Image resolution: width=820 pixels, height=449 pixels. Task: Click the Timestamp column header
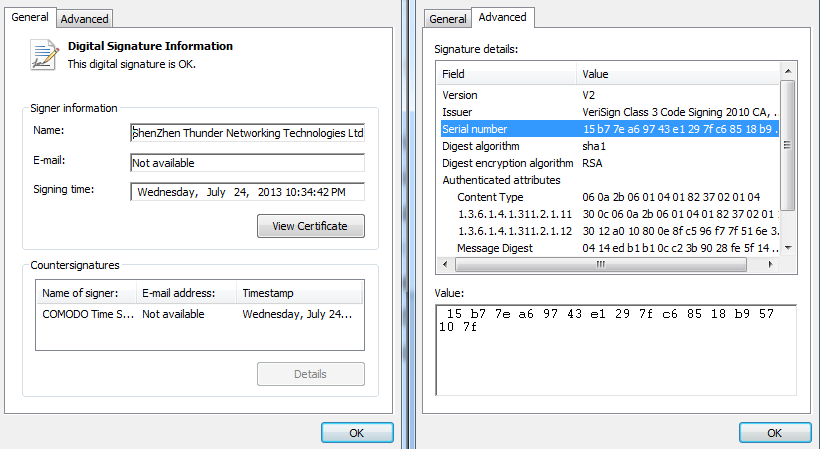tap(299, 293)
